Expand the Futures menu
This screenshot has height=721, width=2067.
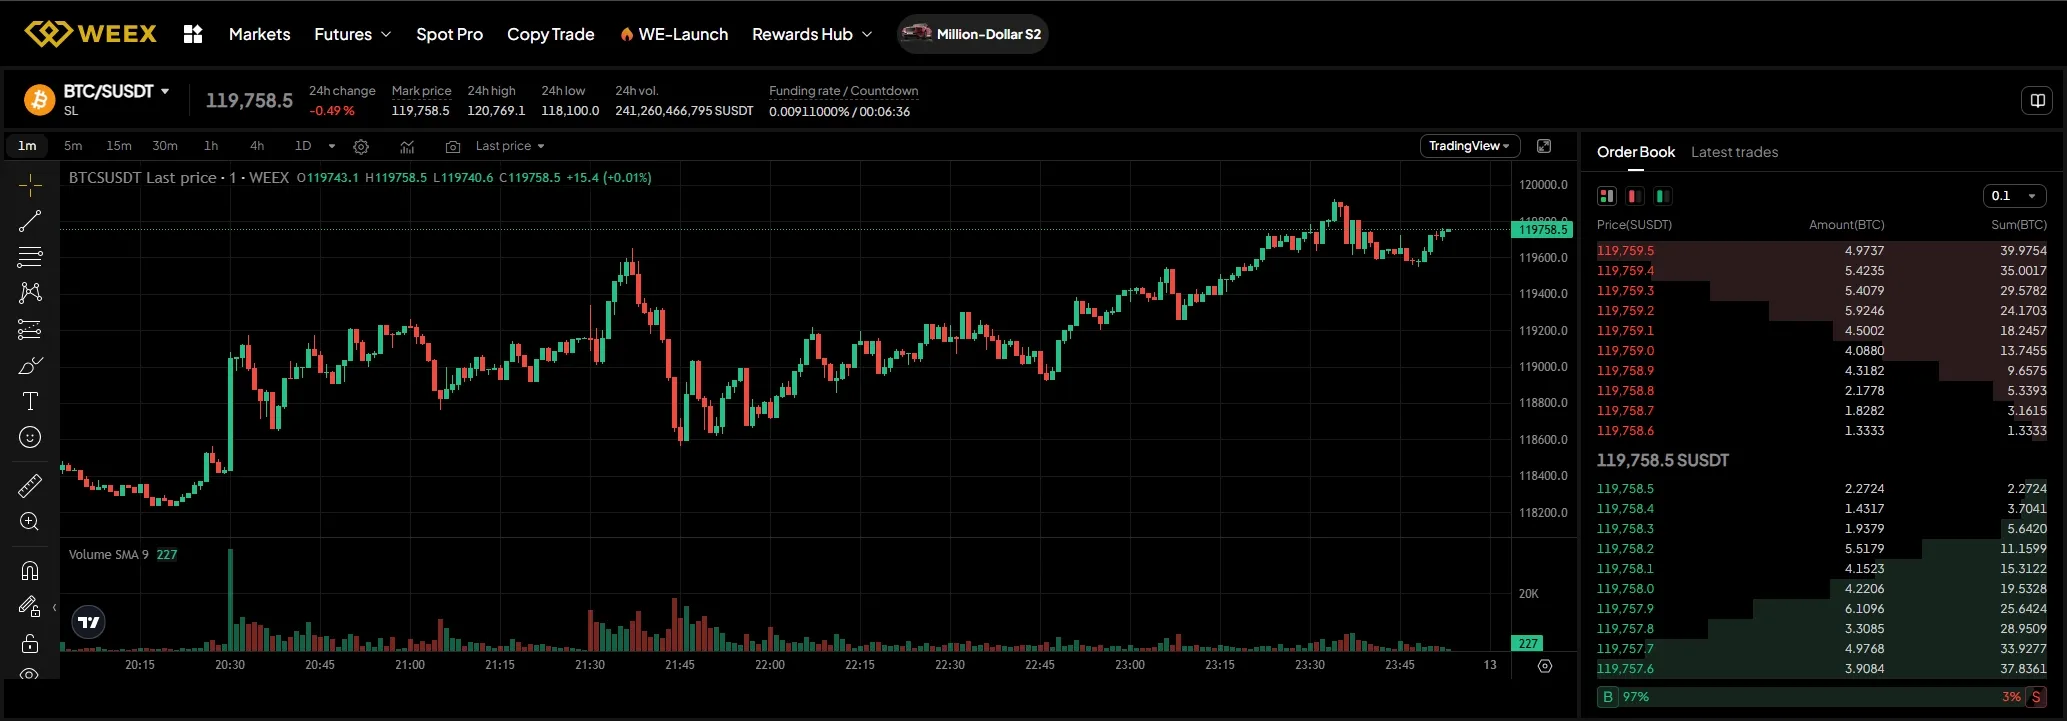coord(353,34)
